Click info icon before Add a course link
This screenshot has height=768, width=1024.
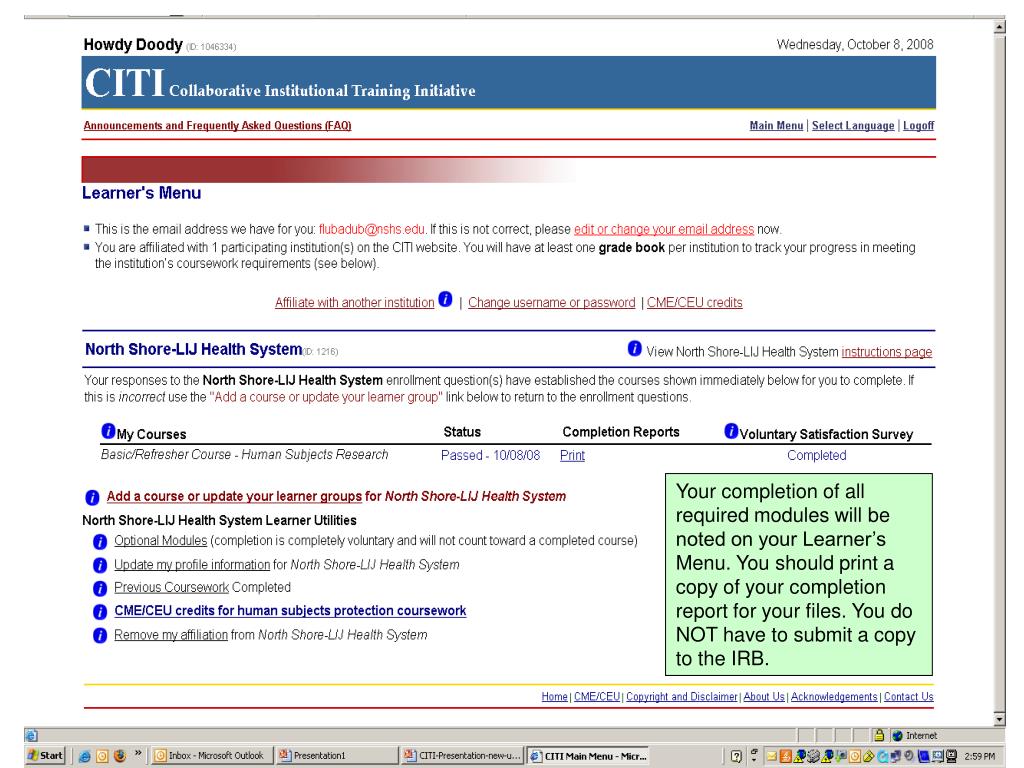(x=93, y=498)
